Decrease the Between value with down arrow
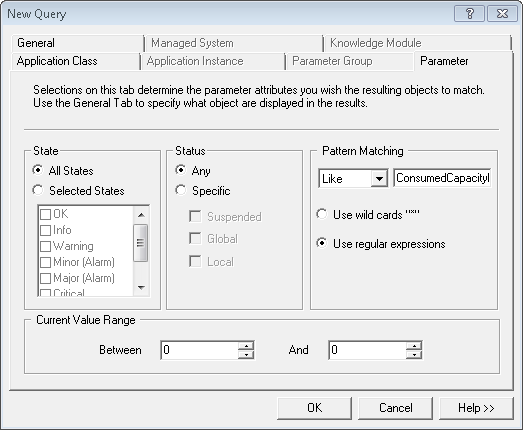The width and height of the screenshot is (523, 430). click(x=246, y=354)
